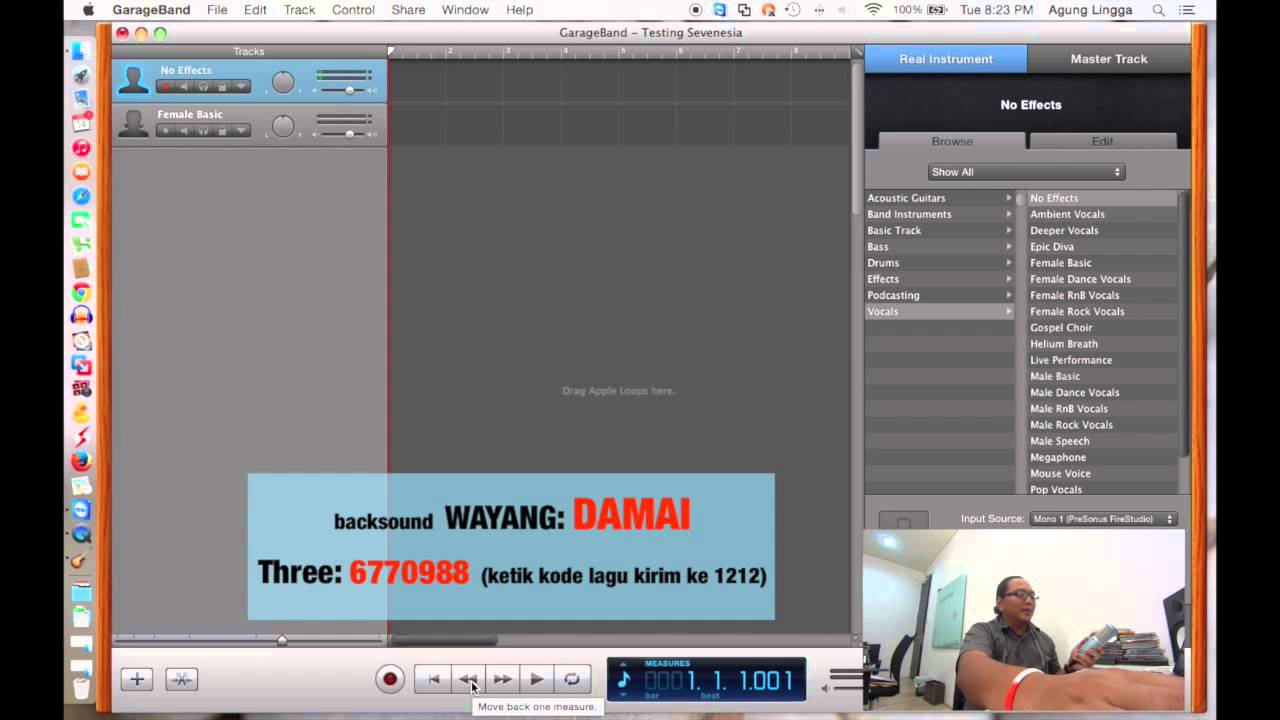Image resolution: width=1280 pixels, height=720 pixels.
Task: Adjust the No Effects track volume slider
Action: tap(349, 90)
